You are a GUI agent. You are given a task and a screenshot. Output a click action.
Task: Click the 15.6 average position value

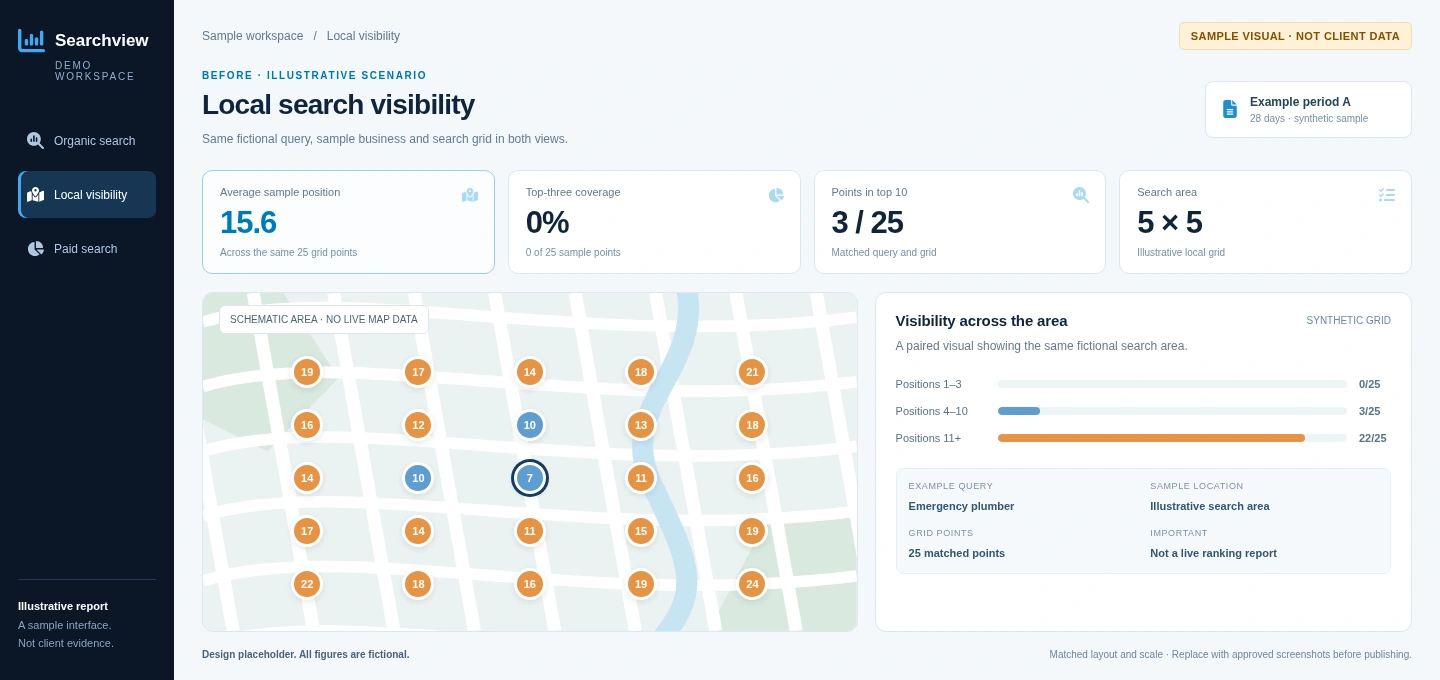pos(248,222)
